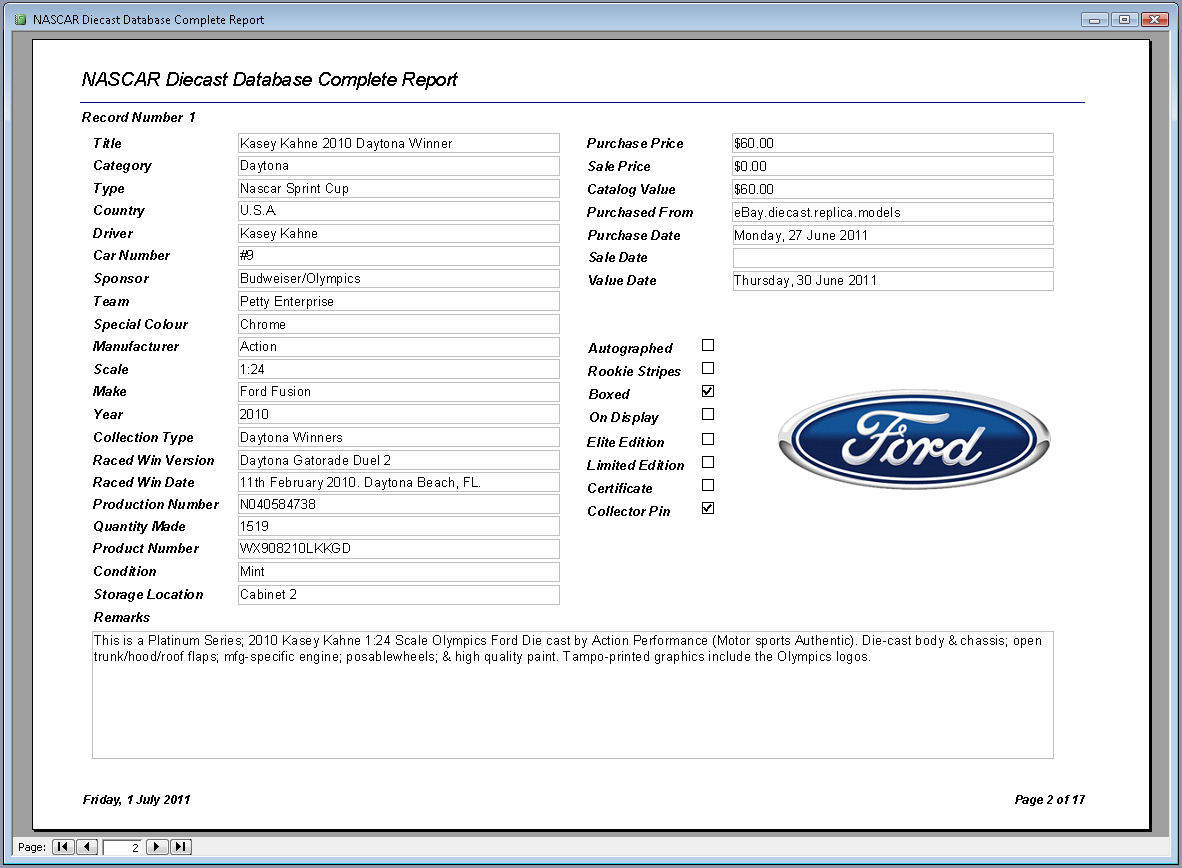Click the Sale Price field '$0.00'
1182x868 pixels.
tap(893, 166)
